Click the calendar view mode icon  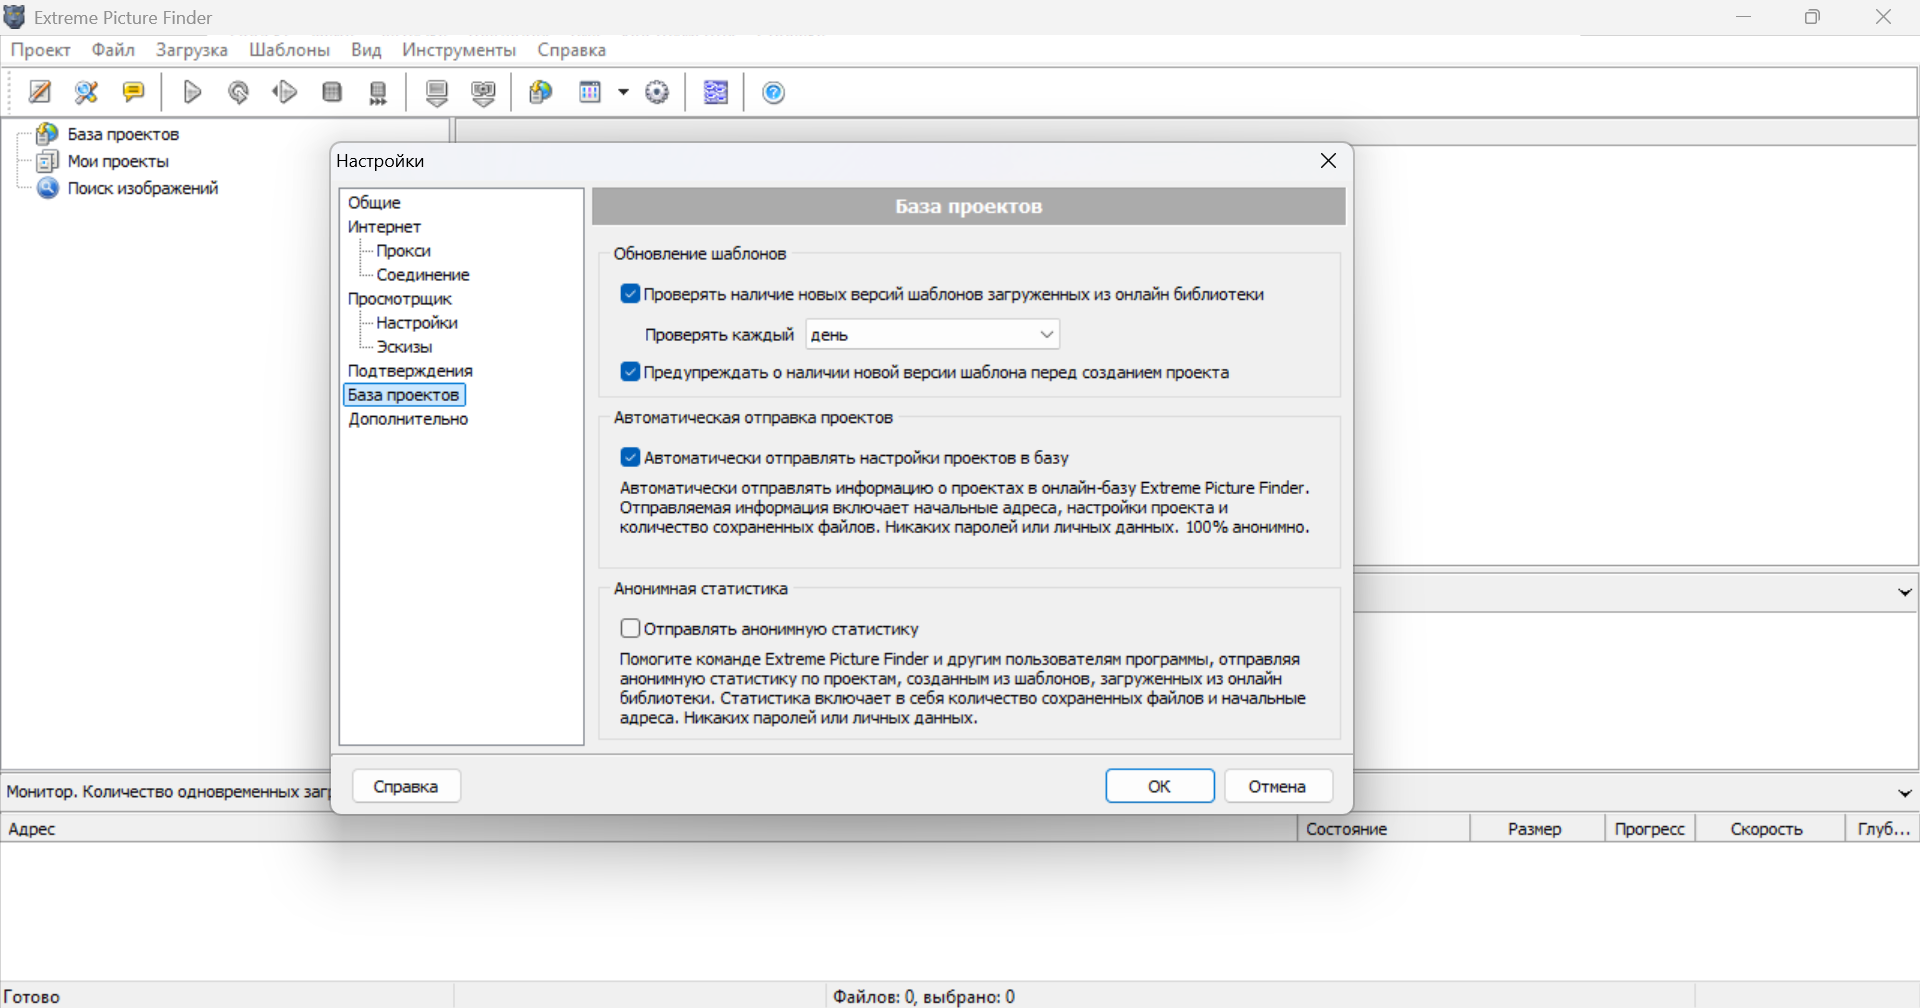(x=590, y=92)
